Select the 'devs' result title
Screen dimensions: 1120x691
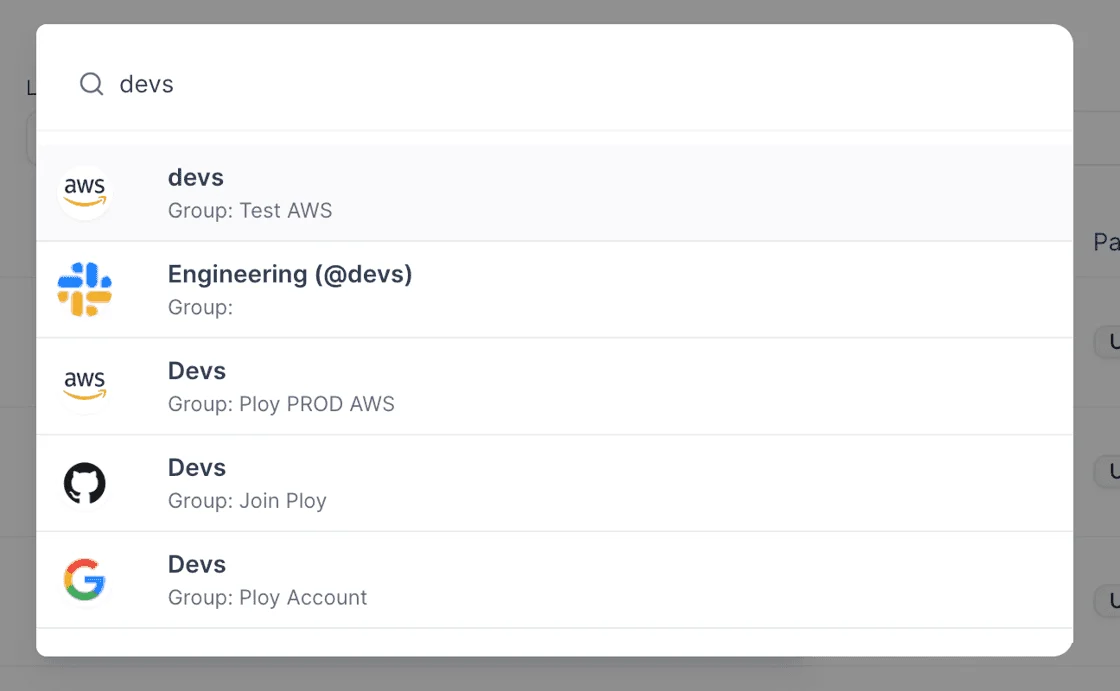tap(196, 177)
